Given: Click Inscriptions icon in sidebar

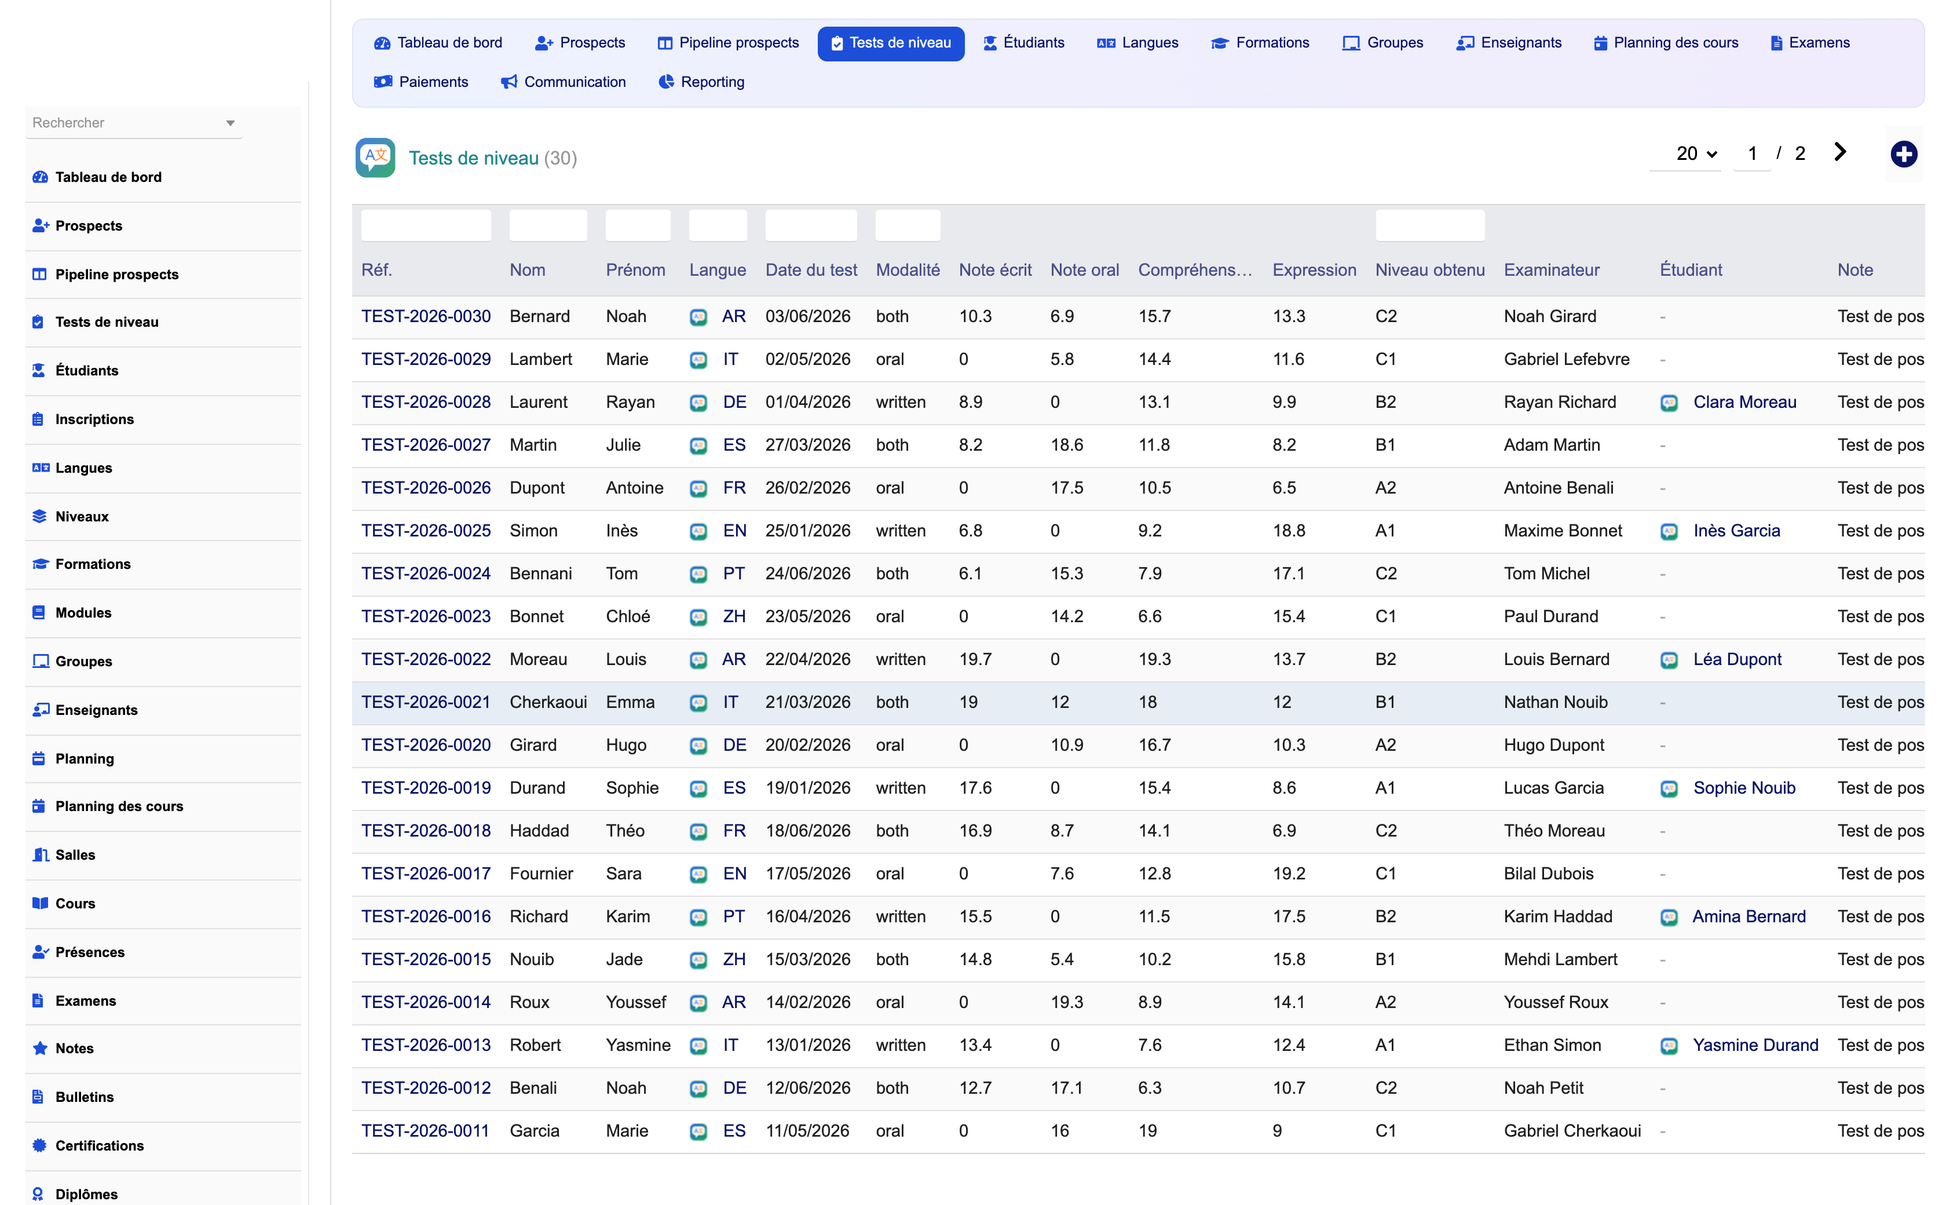Looking at the screenshot, I should pos(38,419).
